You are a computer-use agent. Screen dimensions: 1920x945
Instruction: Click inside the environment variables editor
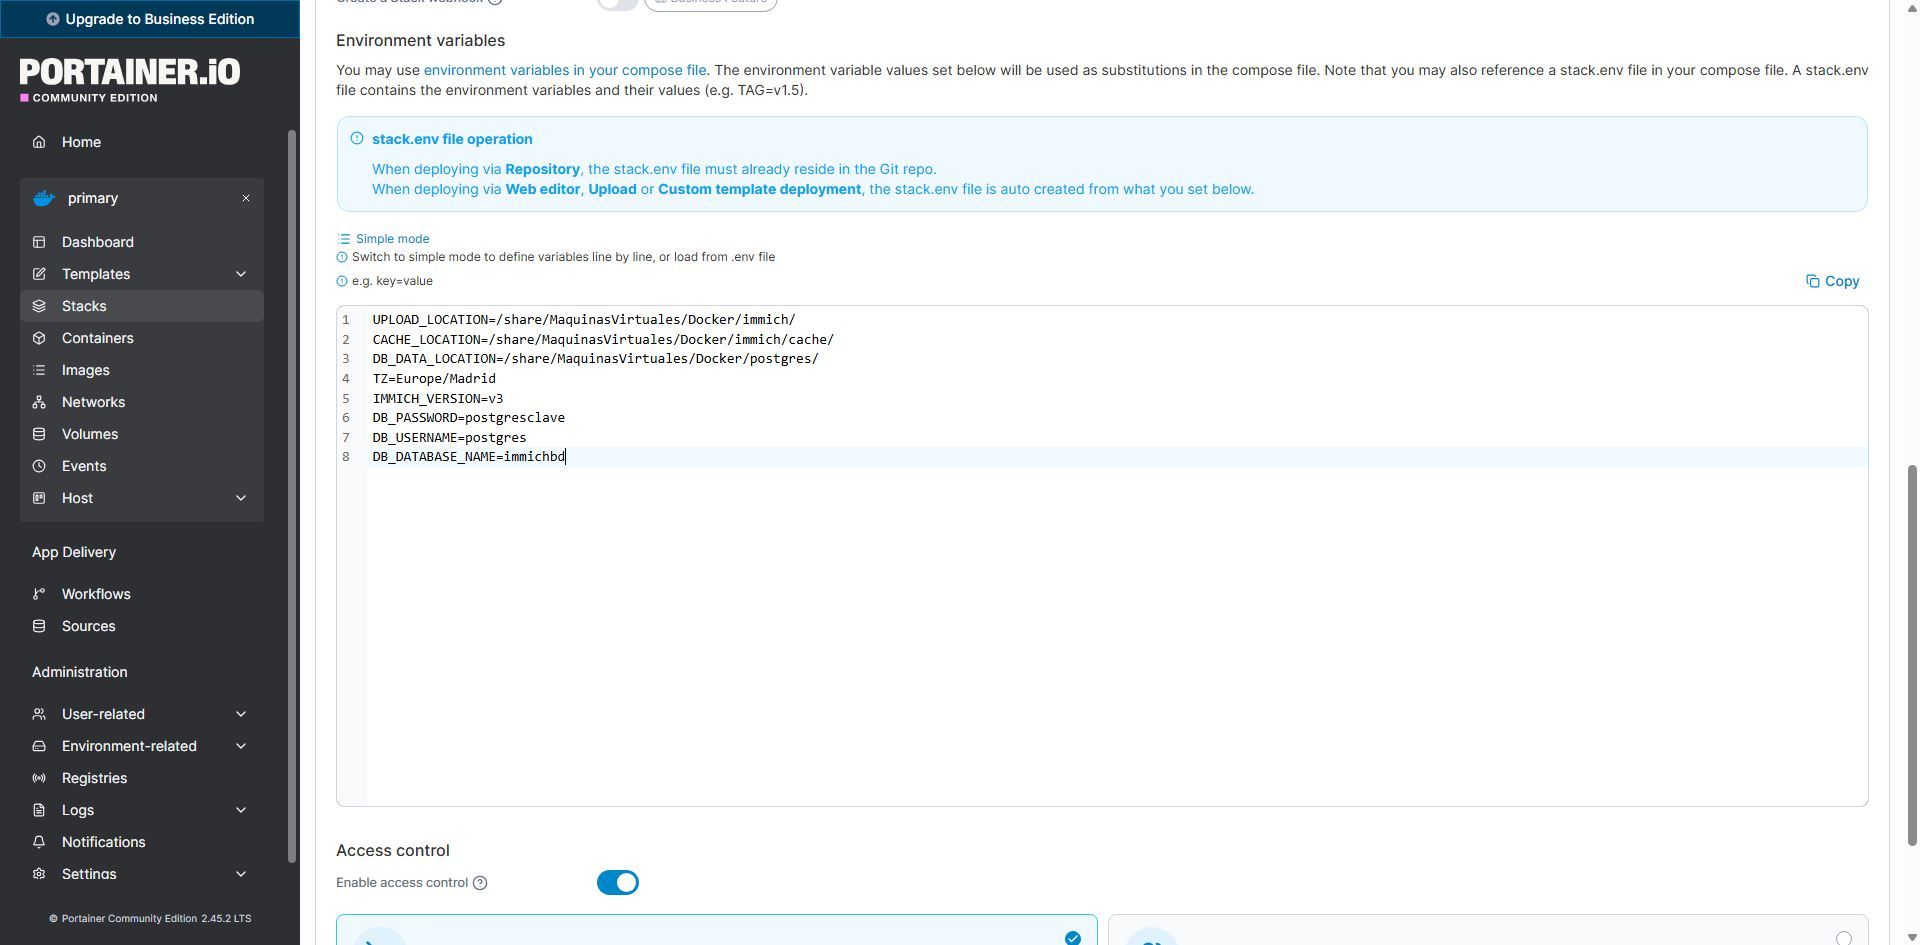[x=1102, y=556]
